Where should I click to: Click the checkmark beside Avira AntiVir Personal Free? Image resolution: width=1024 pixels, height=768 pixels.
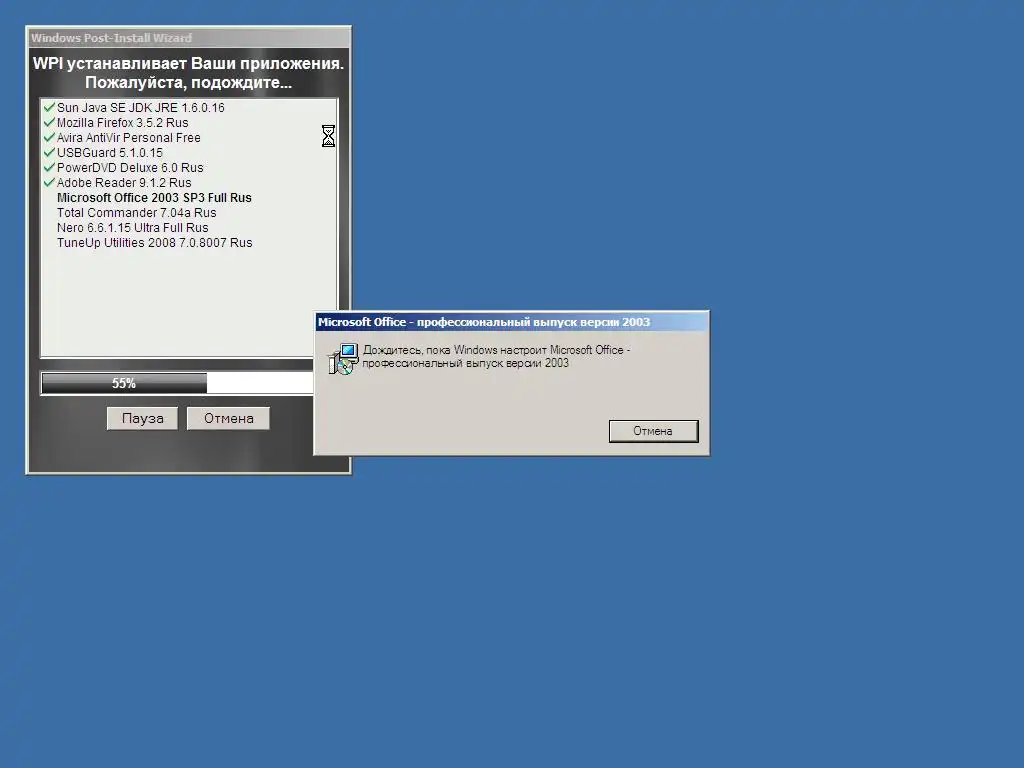click(49, 136)
